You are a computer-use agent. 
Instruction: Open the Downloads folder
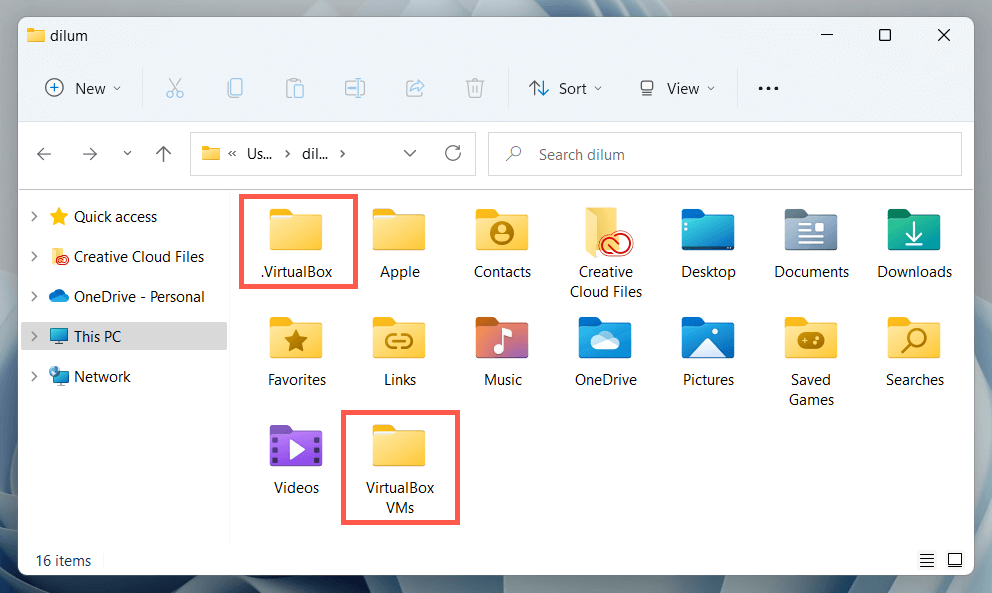914,242
